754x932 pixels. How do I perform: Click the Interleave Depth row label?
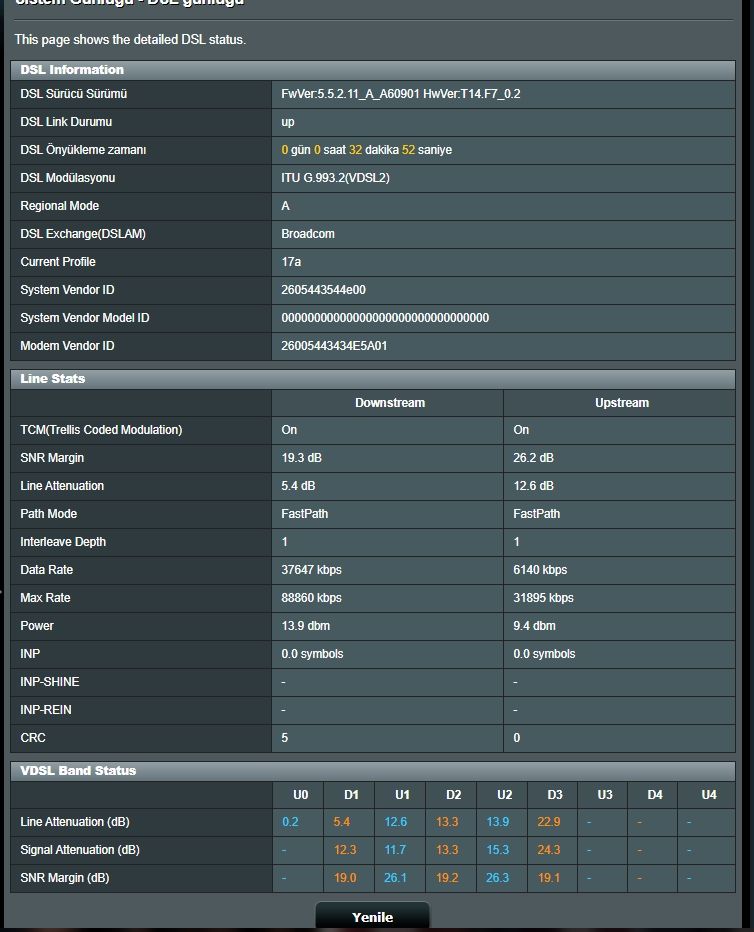(63, 541)
